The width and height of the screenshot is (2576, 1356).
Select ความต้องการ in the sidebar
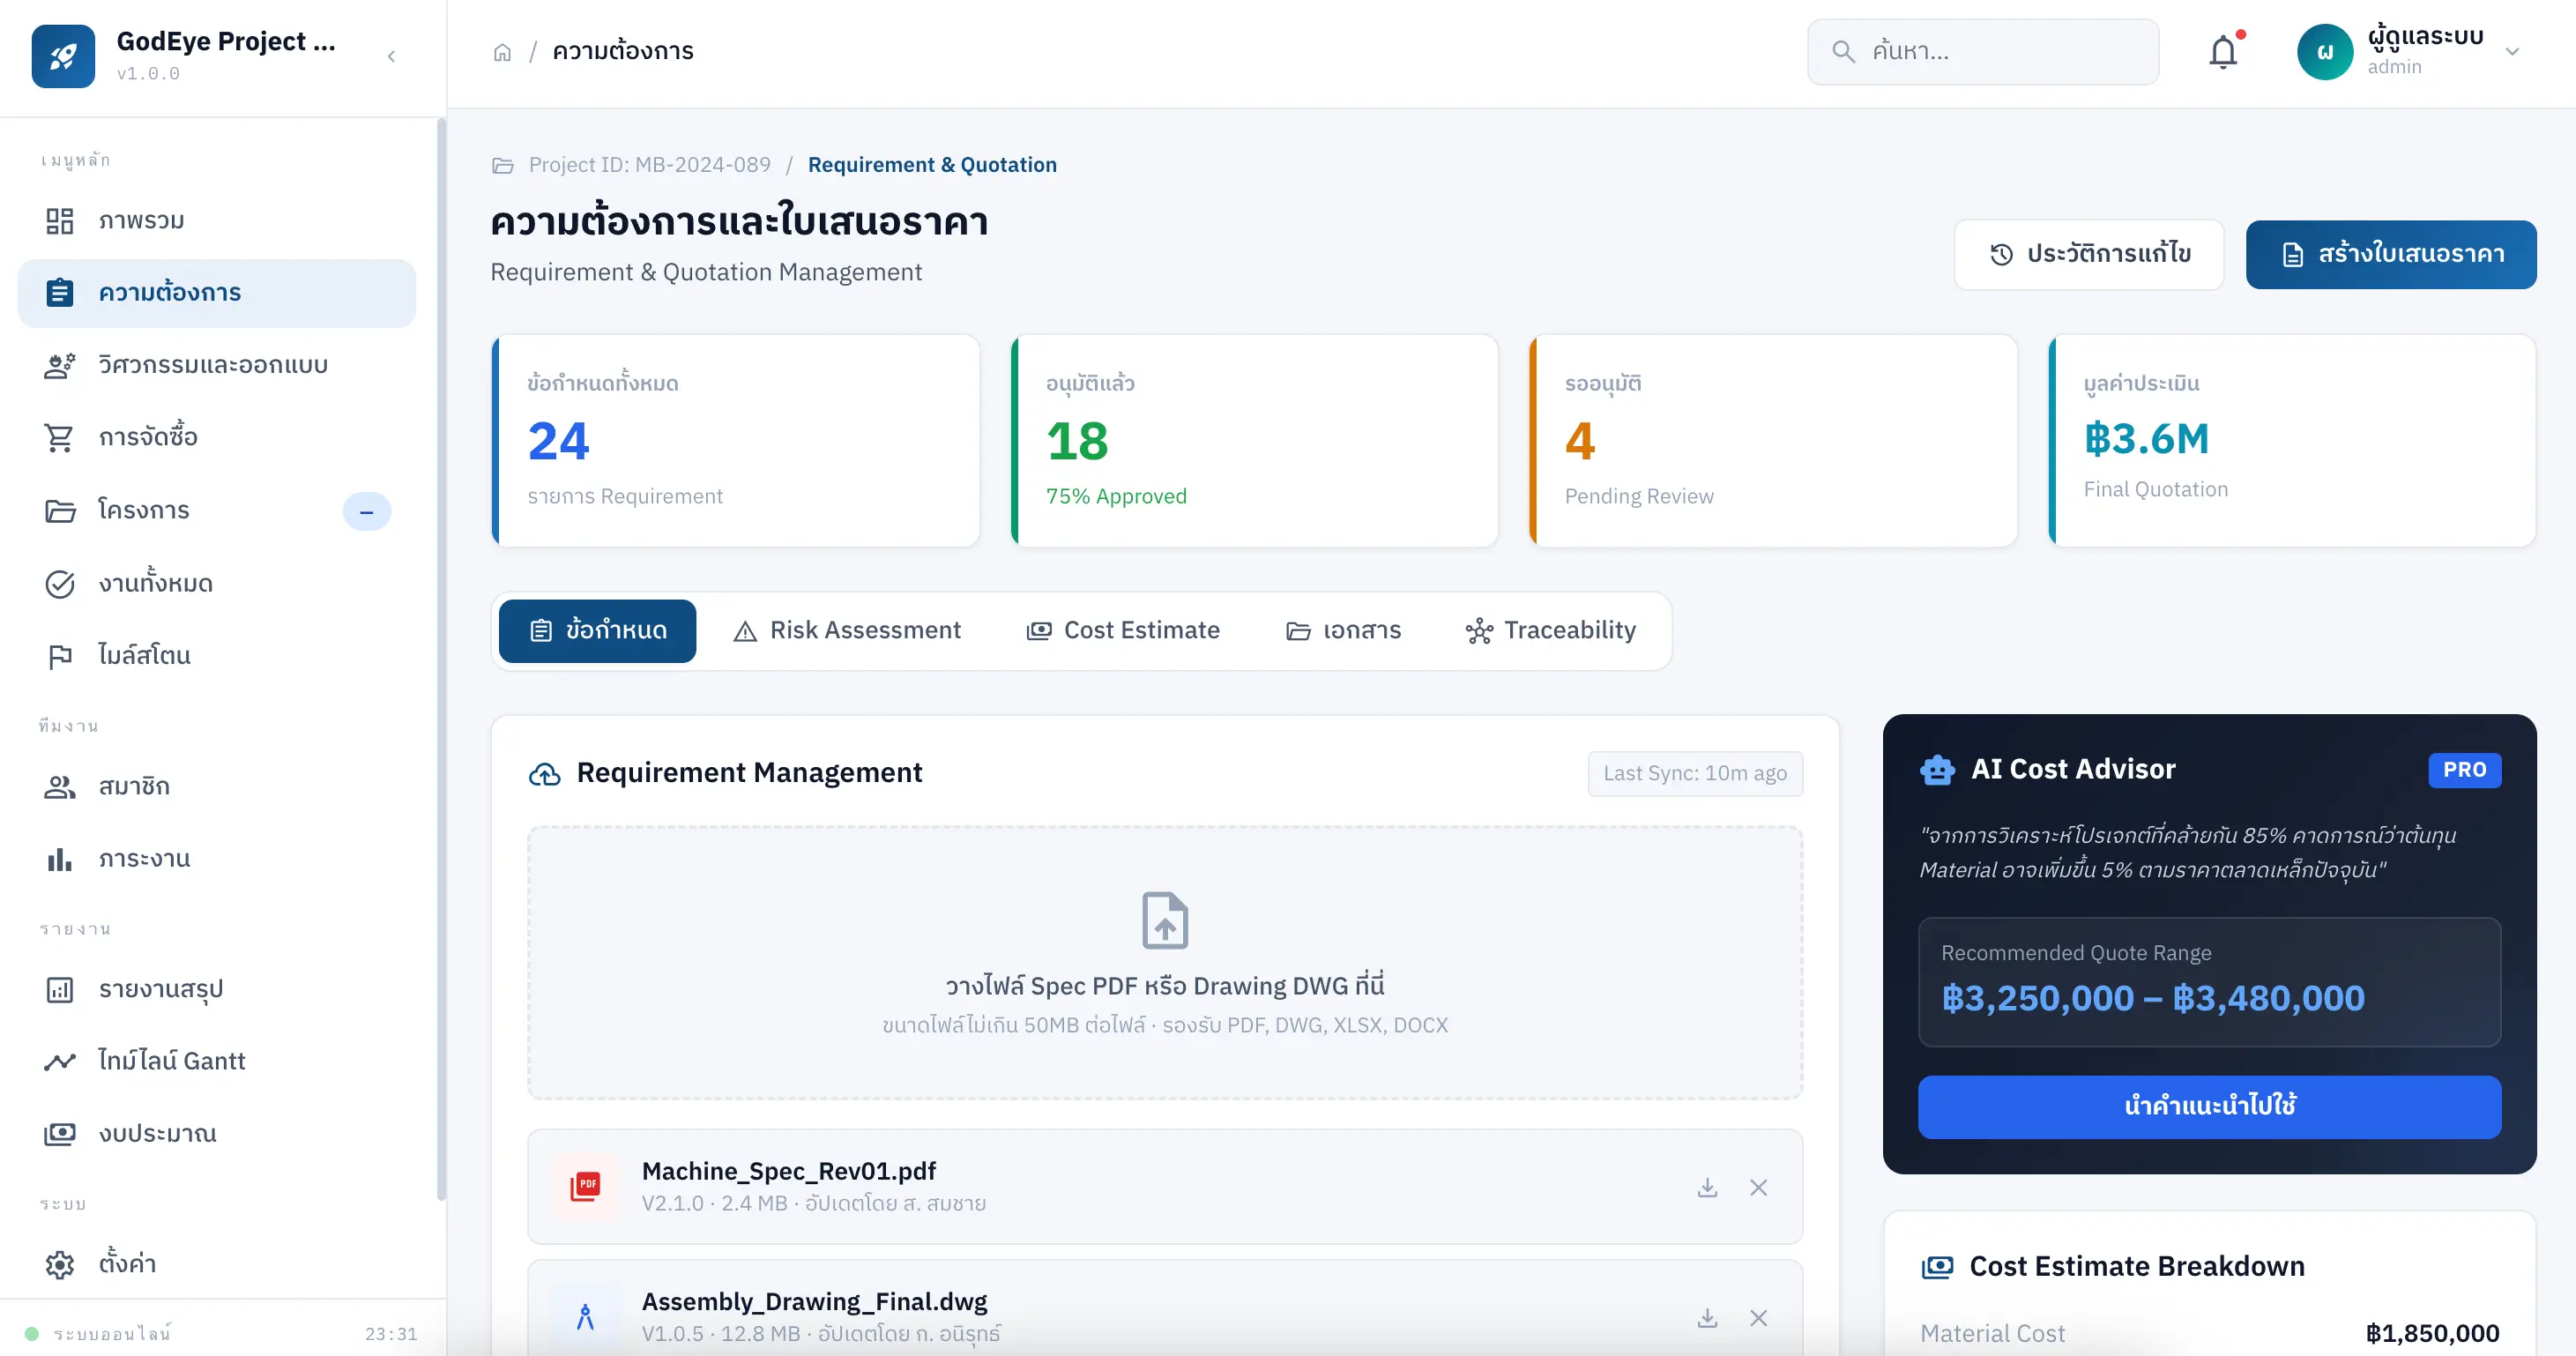pyautogui.click(x=216, y=293)
